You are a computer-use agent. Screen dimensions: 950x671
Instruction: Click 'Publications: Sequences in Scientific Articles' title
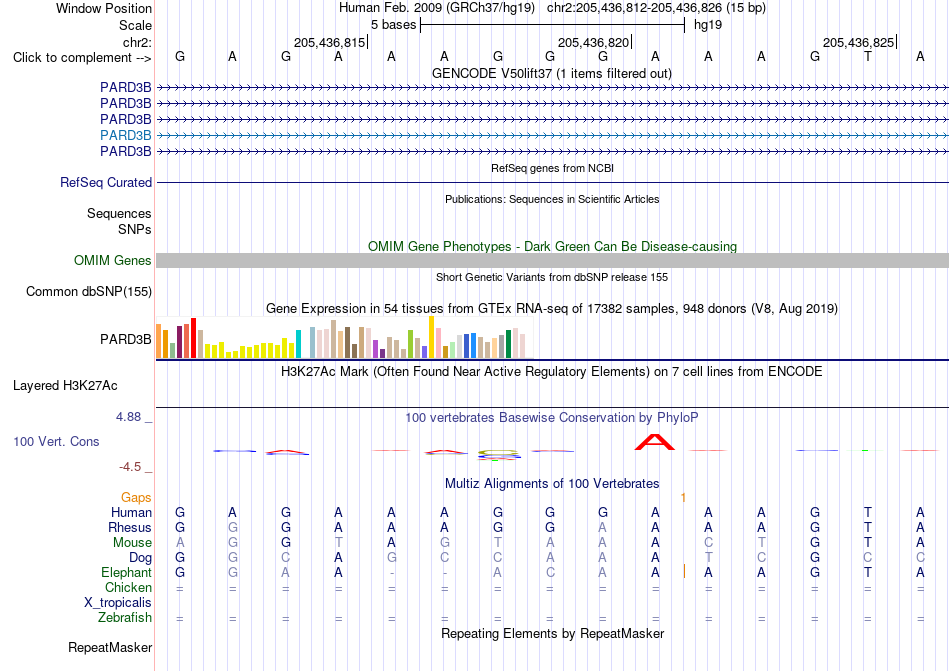click(x=552, y=199)
